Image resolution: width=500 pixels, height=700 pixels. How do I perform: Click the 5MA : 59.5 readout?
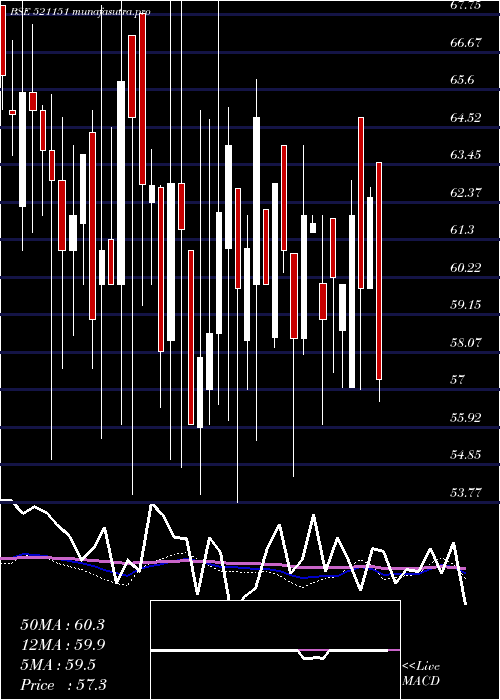(x=58, y=665)
